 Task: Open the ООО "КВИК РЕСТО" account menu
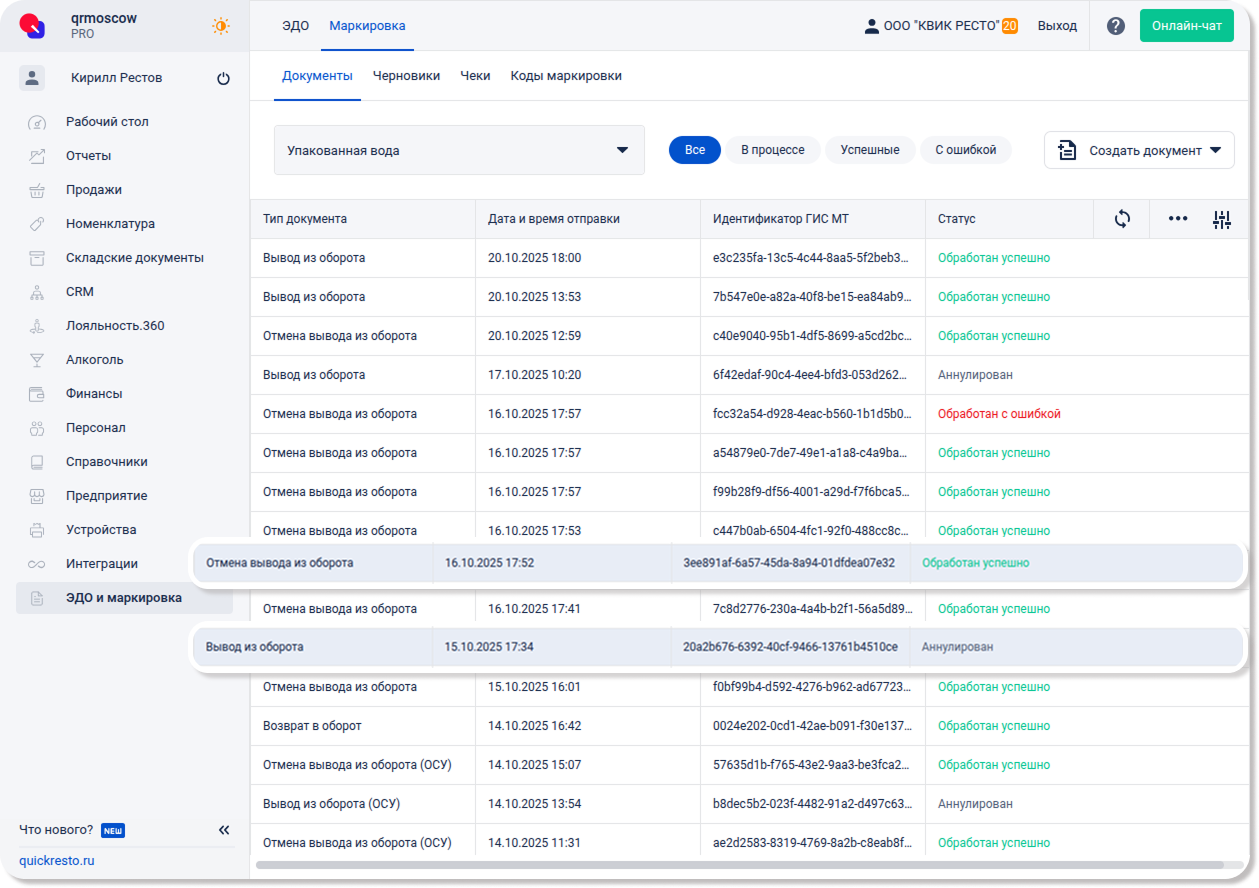click(940, 26)
